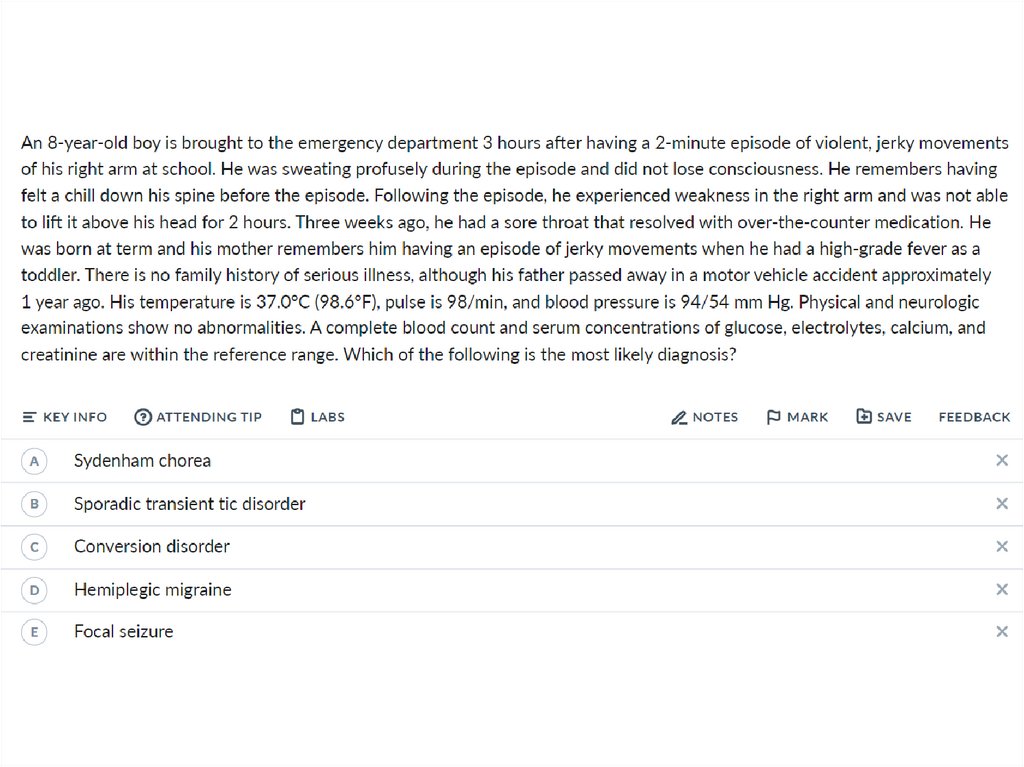This screenshot has width=1024, height=767.
Task: Cross out Sporadic transient tic disorder
Action: [1001, 504]
